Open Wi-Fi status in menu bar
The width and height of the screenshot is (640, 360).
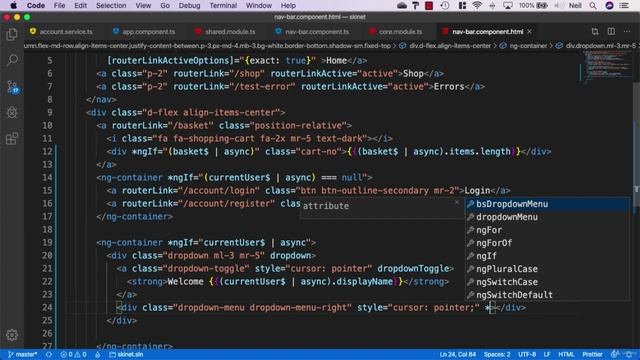477,5
